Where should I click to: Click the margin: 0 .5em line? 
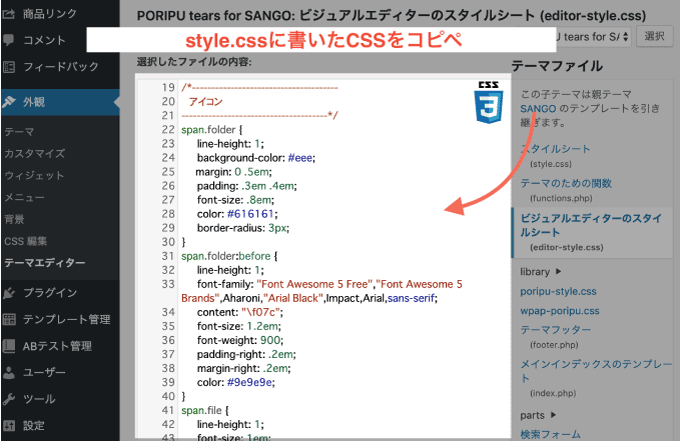point(234,172)
